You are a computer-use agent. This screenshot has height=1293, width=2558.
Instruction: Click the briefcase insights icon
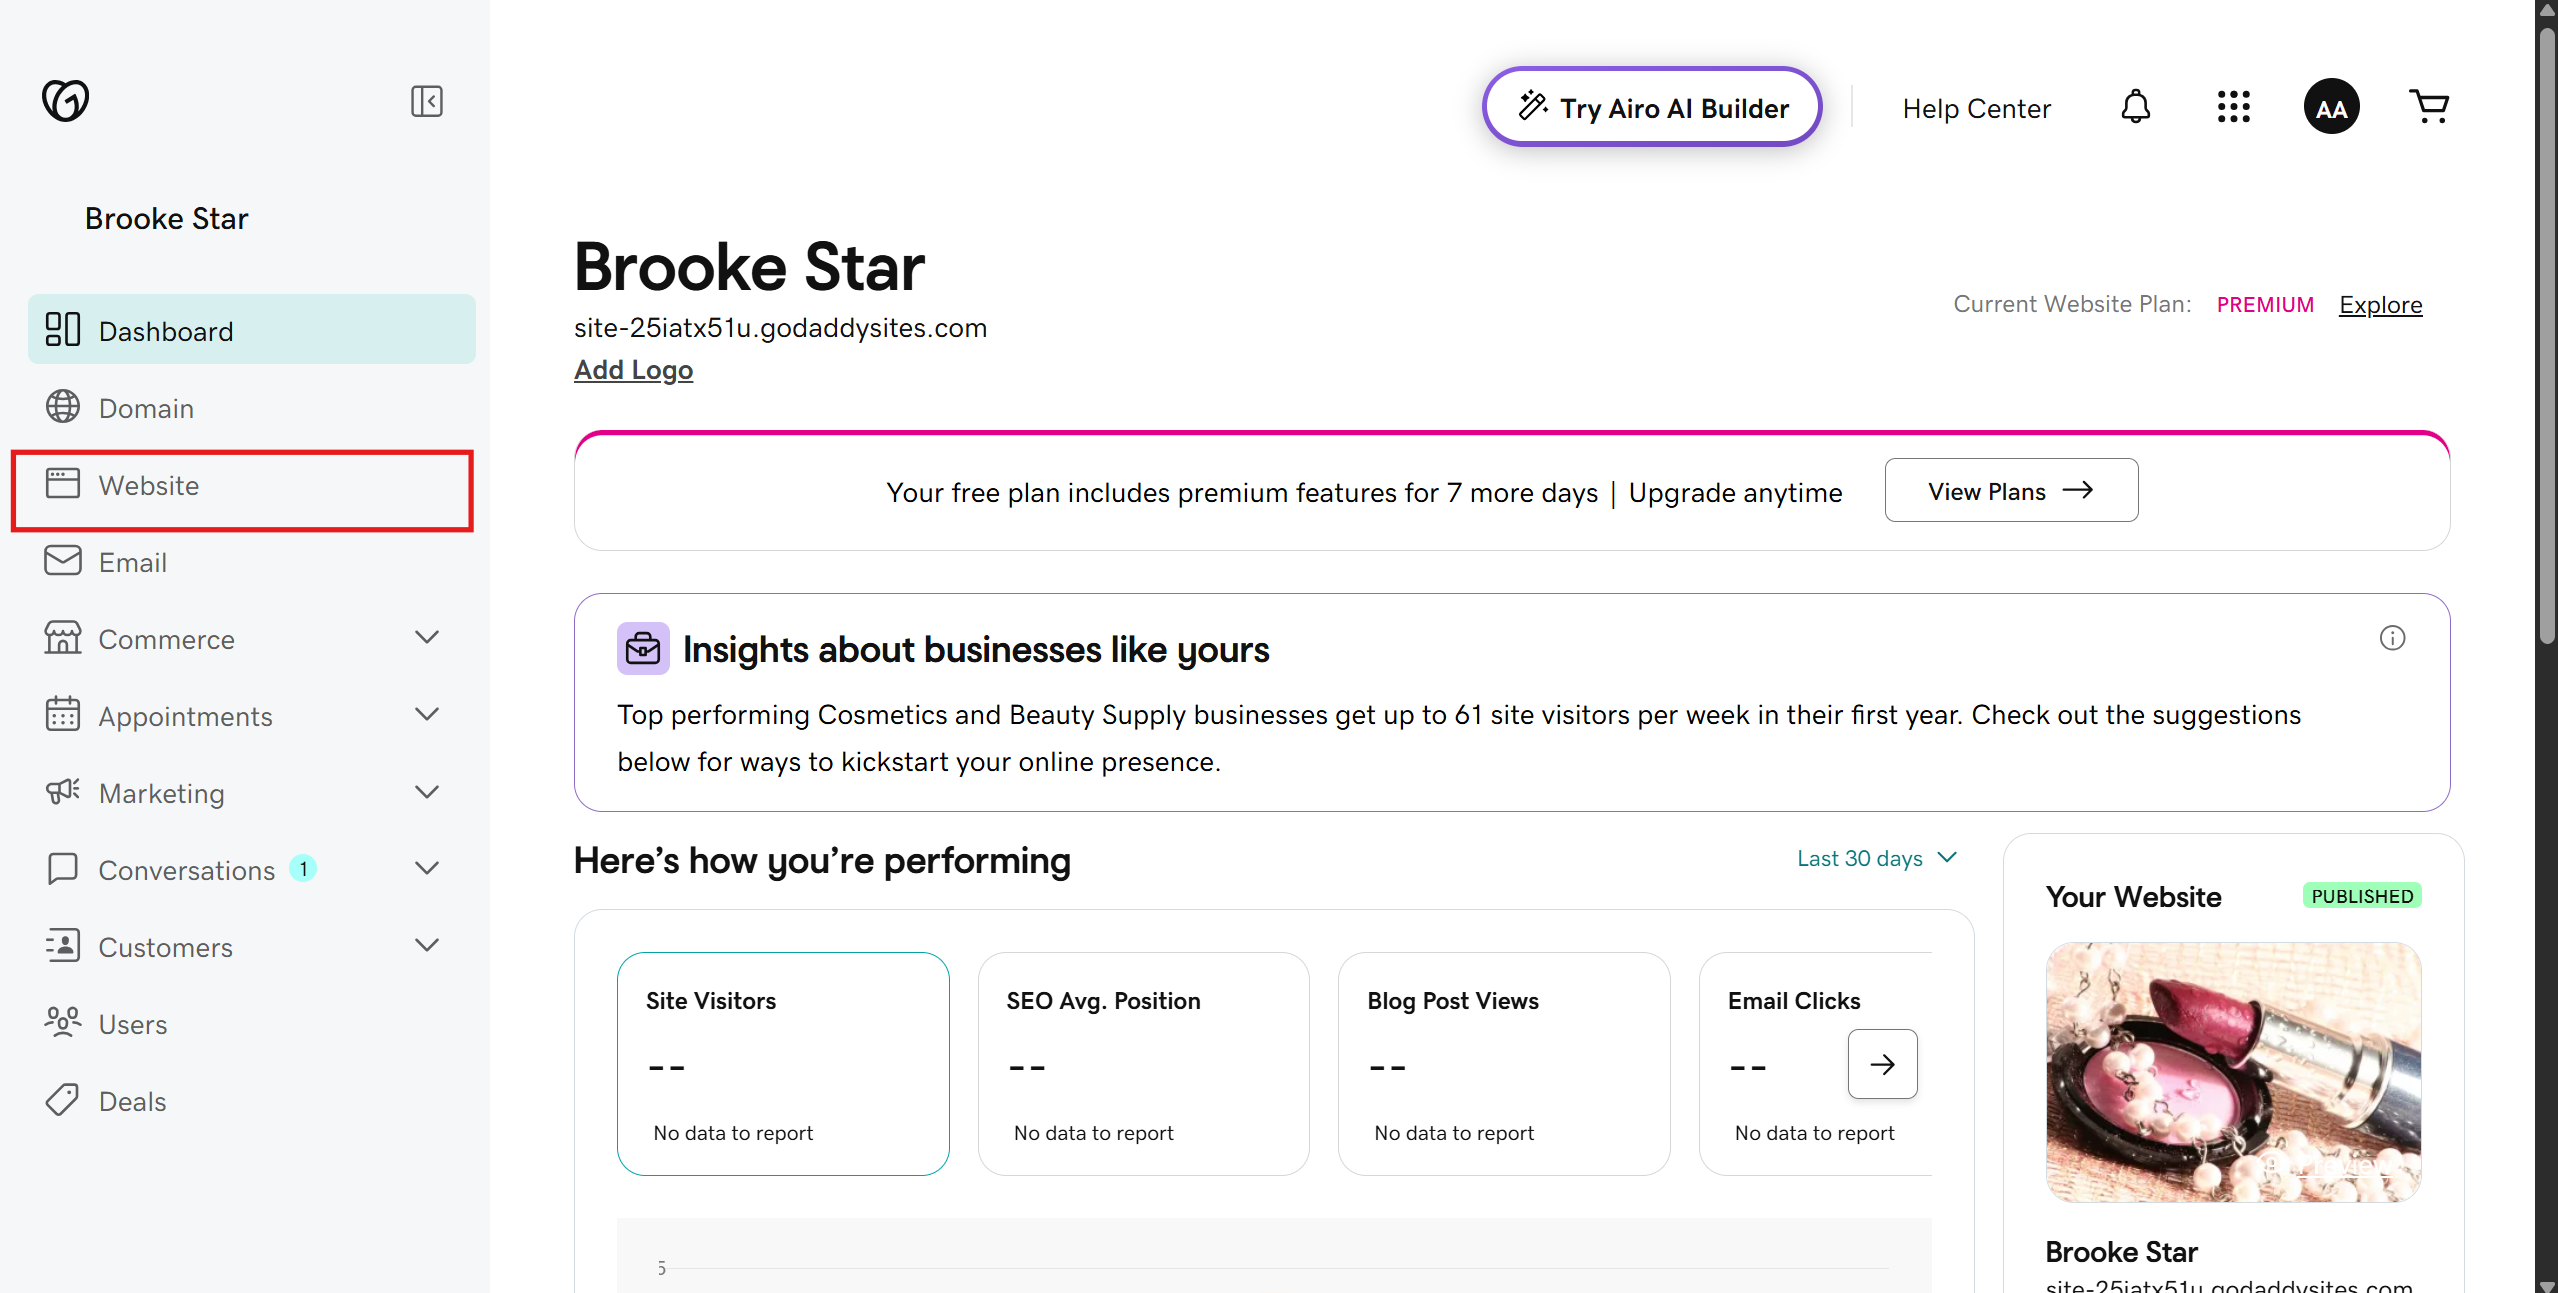click(643, 649)
